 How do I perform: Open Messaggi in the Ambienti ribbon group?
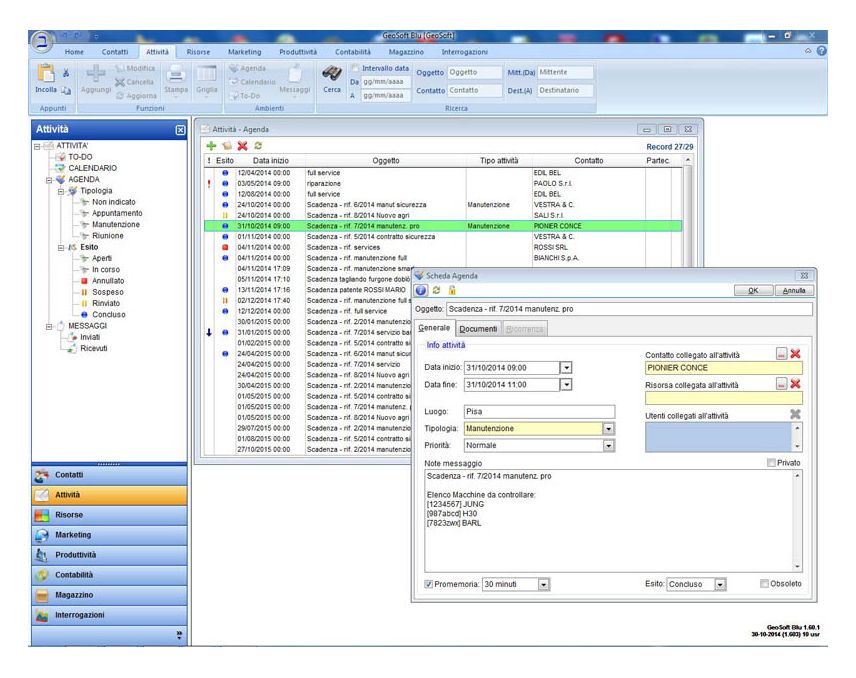point(295,79)
